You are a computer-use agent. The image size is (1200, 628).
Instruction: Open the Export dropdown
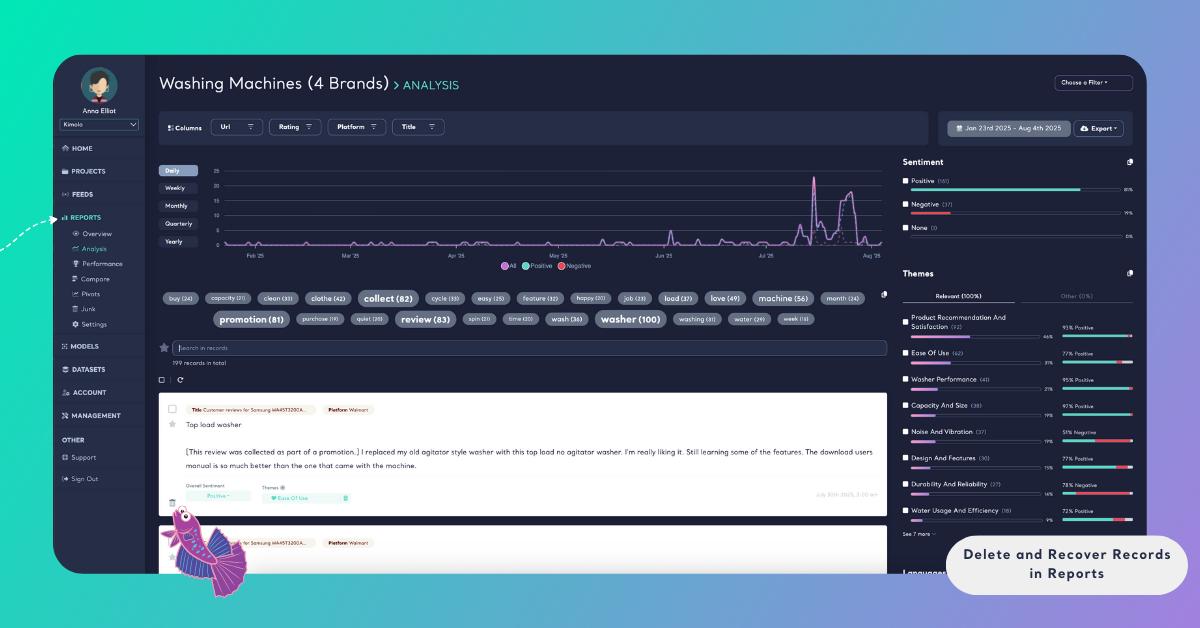click(x=1098, y=129)
